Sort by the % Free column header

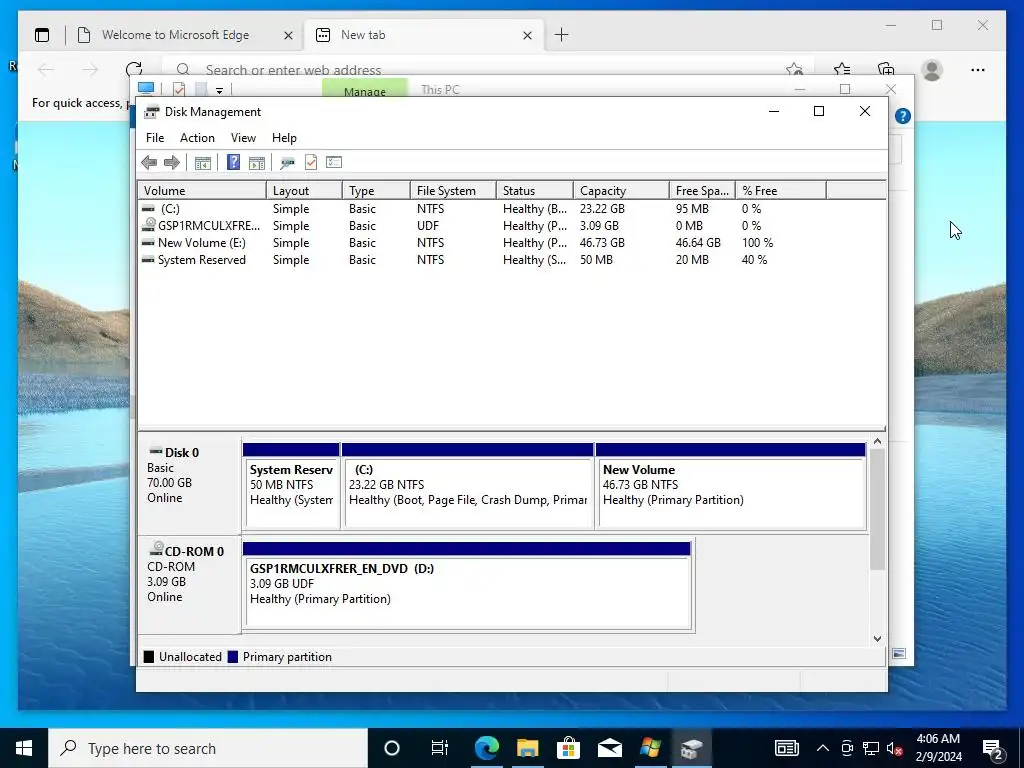tap(781, 191)
